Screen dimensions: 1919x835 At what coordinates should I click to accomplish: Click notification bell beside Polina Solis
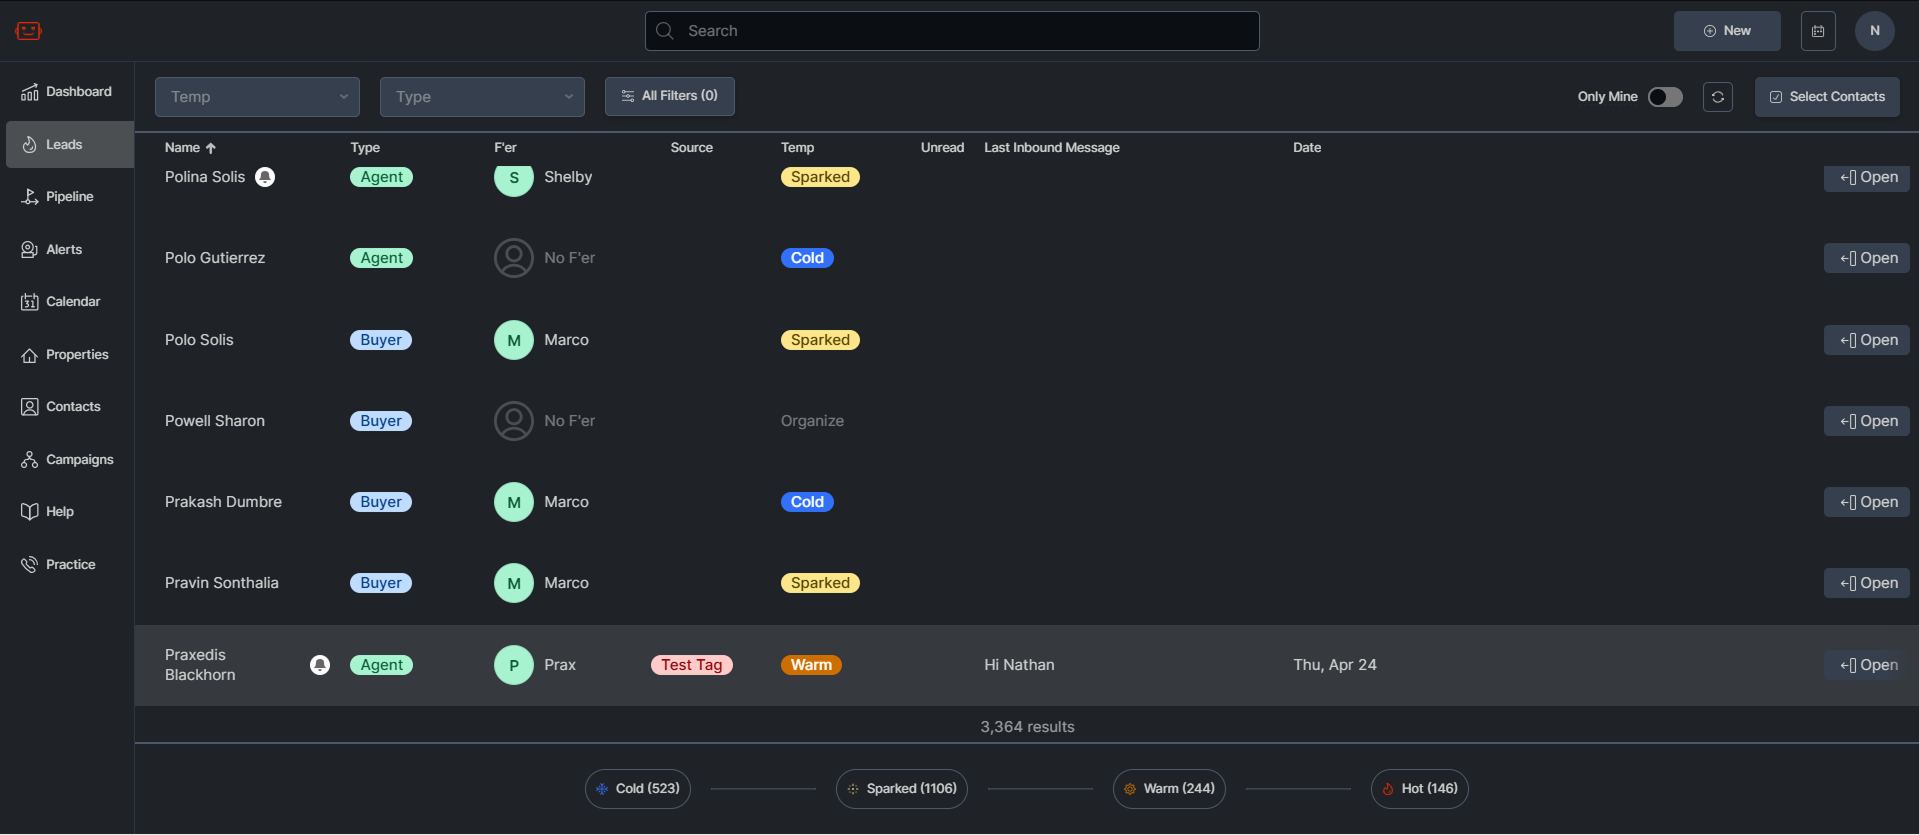(x=265, y=177)
